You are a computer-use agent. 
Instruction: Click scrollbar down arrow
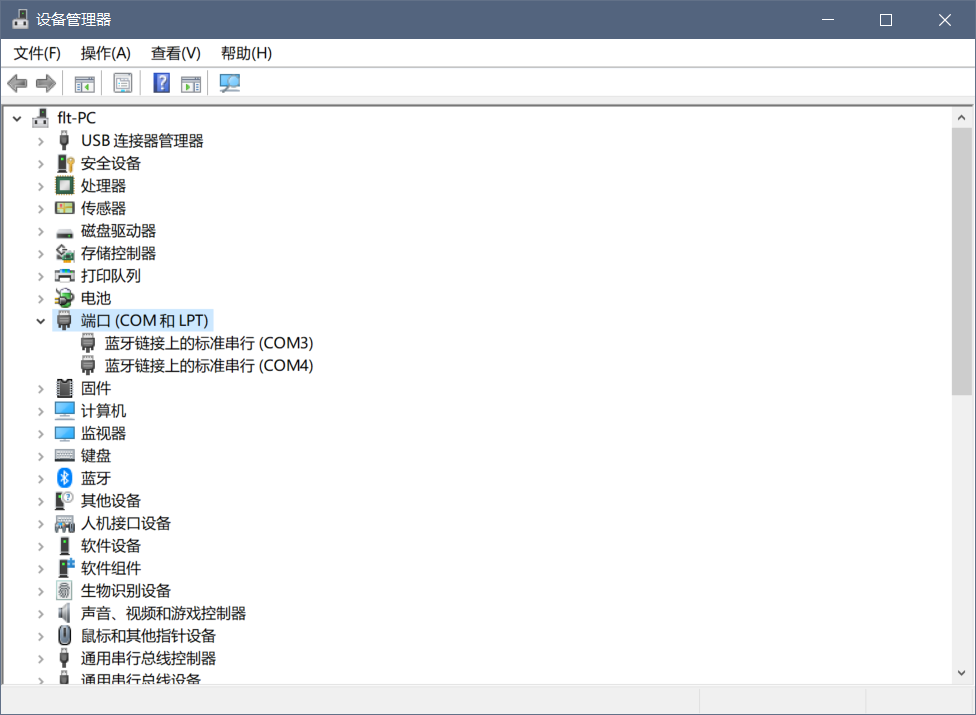click(962, 673)
